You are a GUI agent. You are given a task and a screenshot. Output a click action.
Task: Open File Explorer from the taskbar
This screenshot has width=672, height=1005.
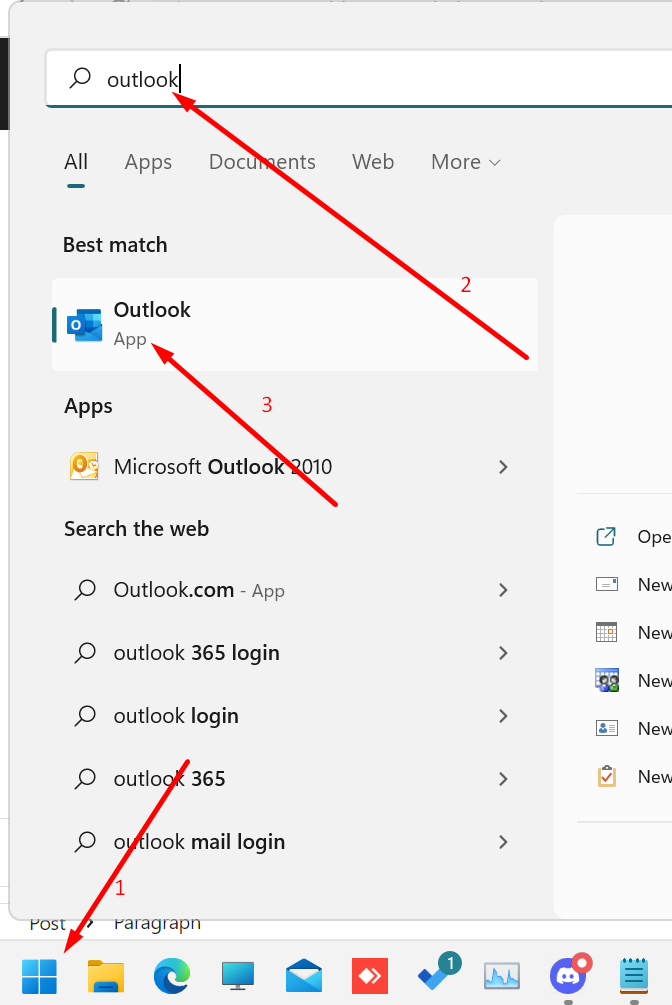click(106, 976)
